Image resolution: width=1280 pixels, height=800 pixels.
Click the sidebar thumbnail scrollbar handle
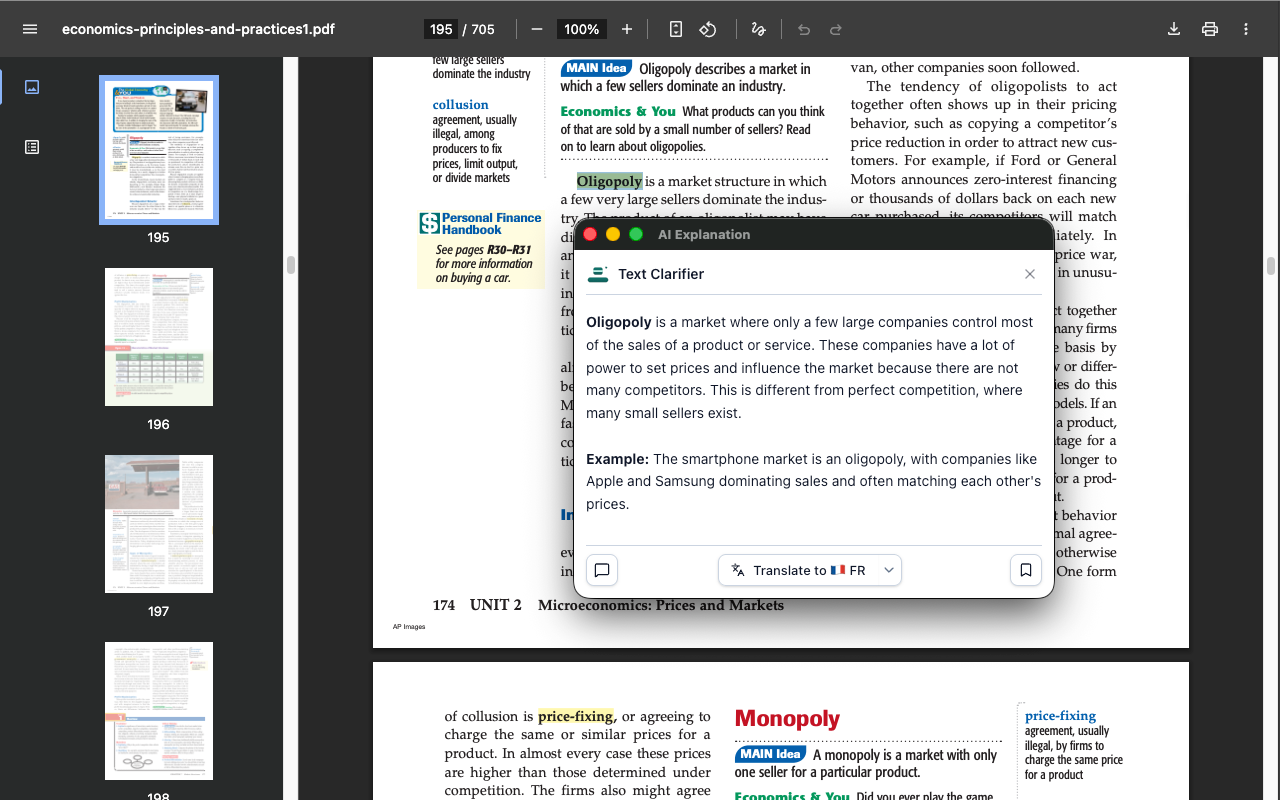coord(291,265)
